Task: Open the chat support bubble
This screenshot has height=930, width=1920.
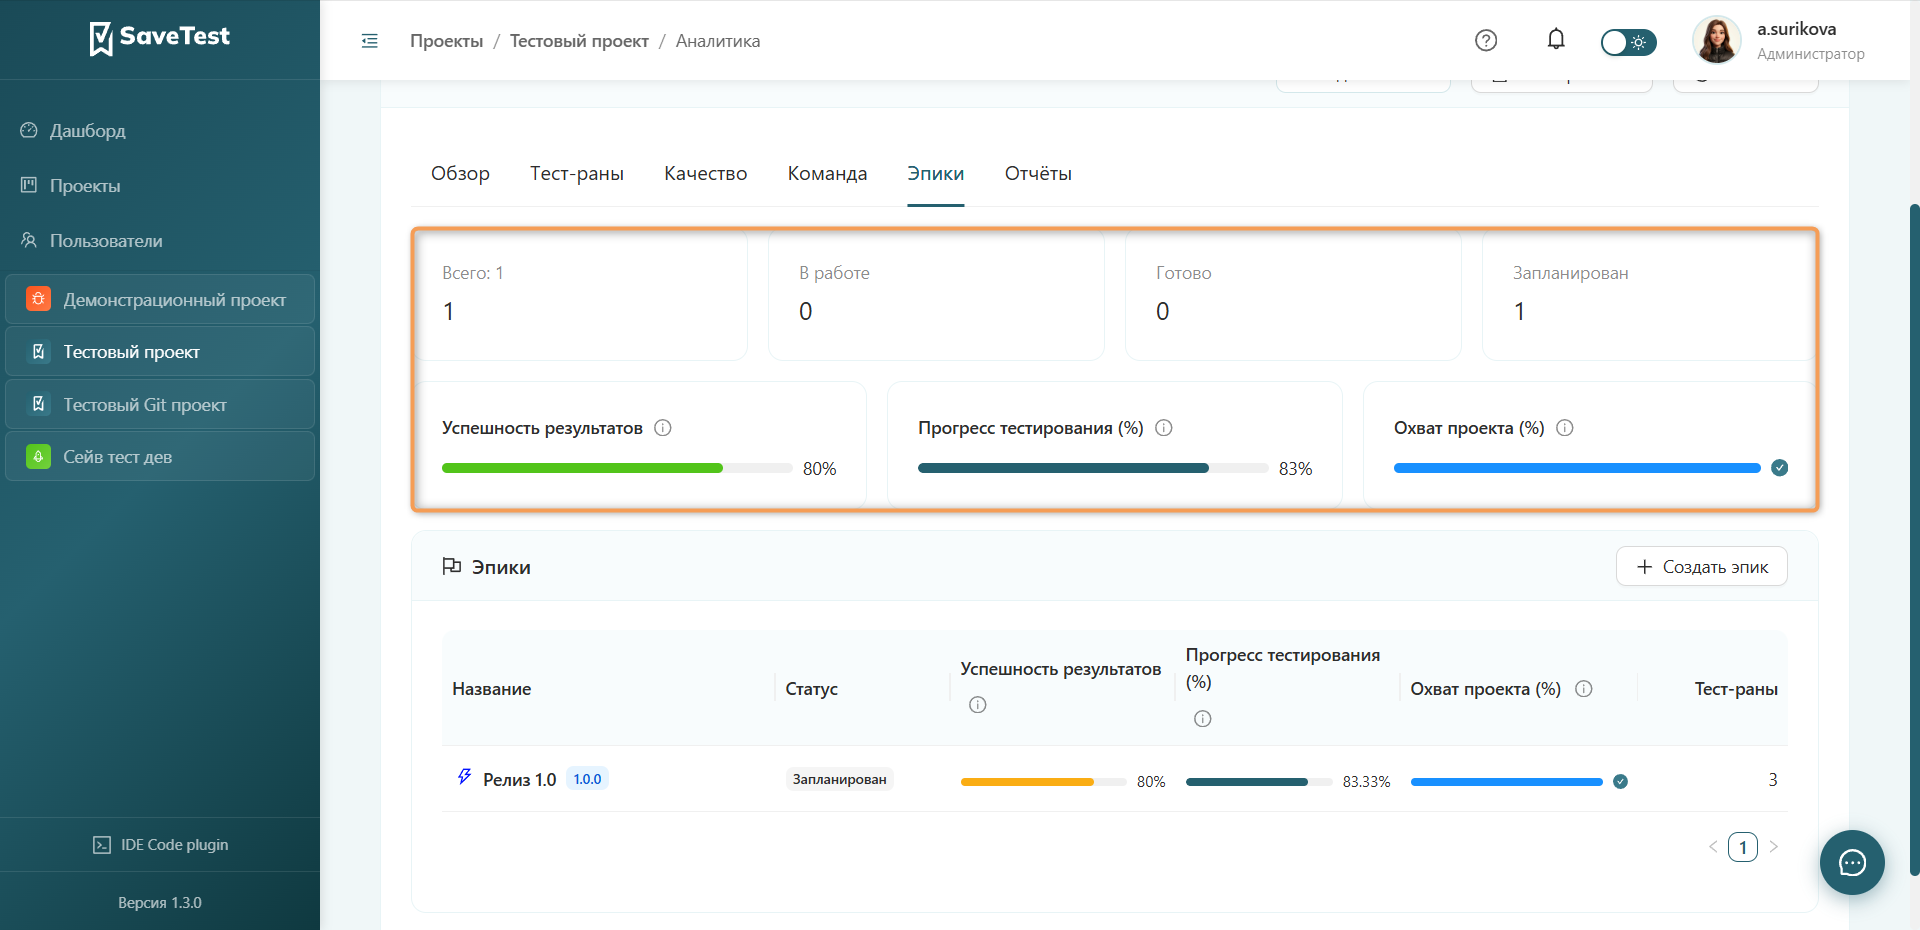Action: 1852,862
